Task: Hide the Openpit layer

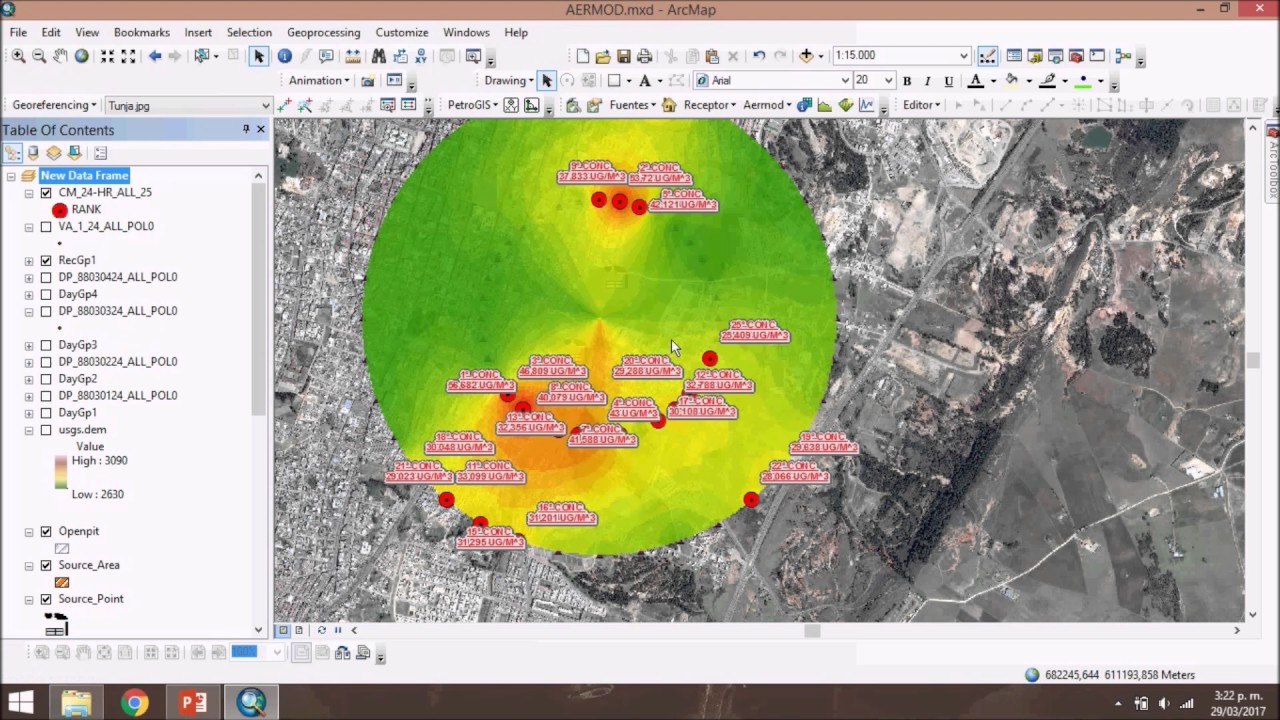Action: tap(46, 531)
